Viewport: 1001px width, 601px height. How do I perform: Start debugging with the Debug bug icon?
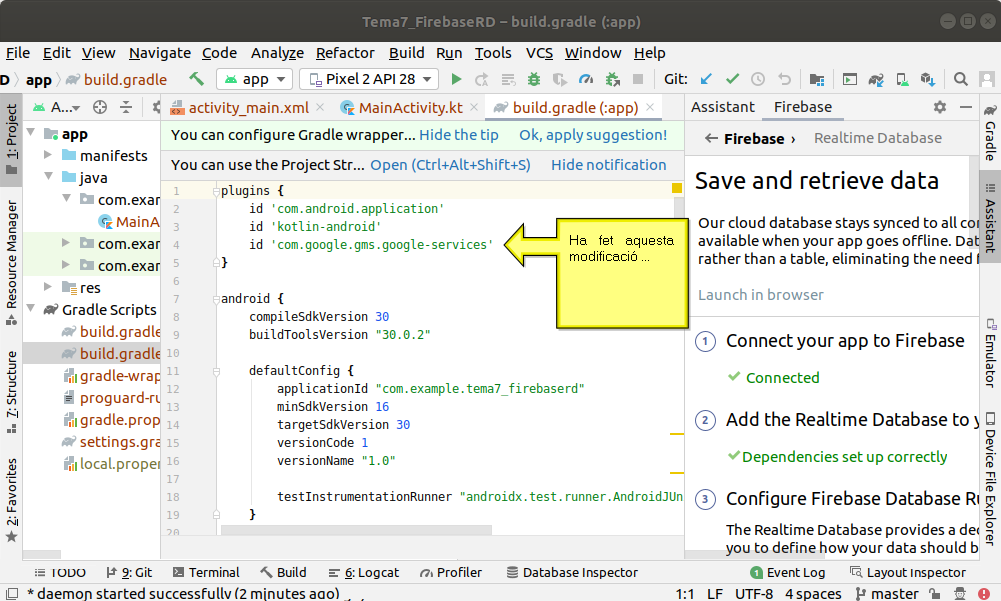(x=534, y=79)
